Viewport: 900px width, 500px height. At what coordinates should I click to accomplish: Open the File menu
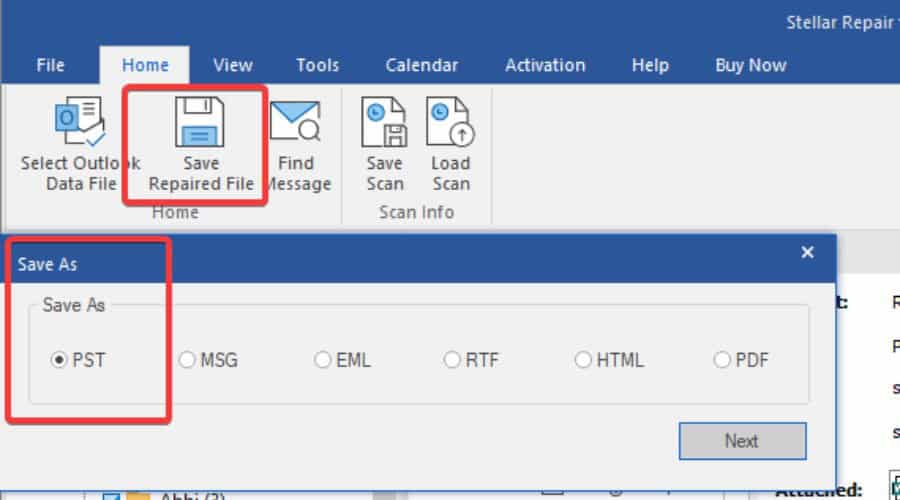coord(51,65)
